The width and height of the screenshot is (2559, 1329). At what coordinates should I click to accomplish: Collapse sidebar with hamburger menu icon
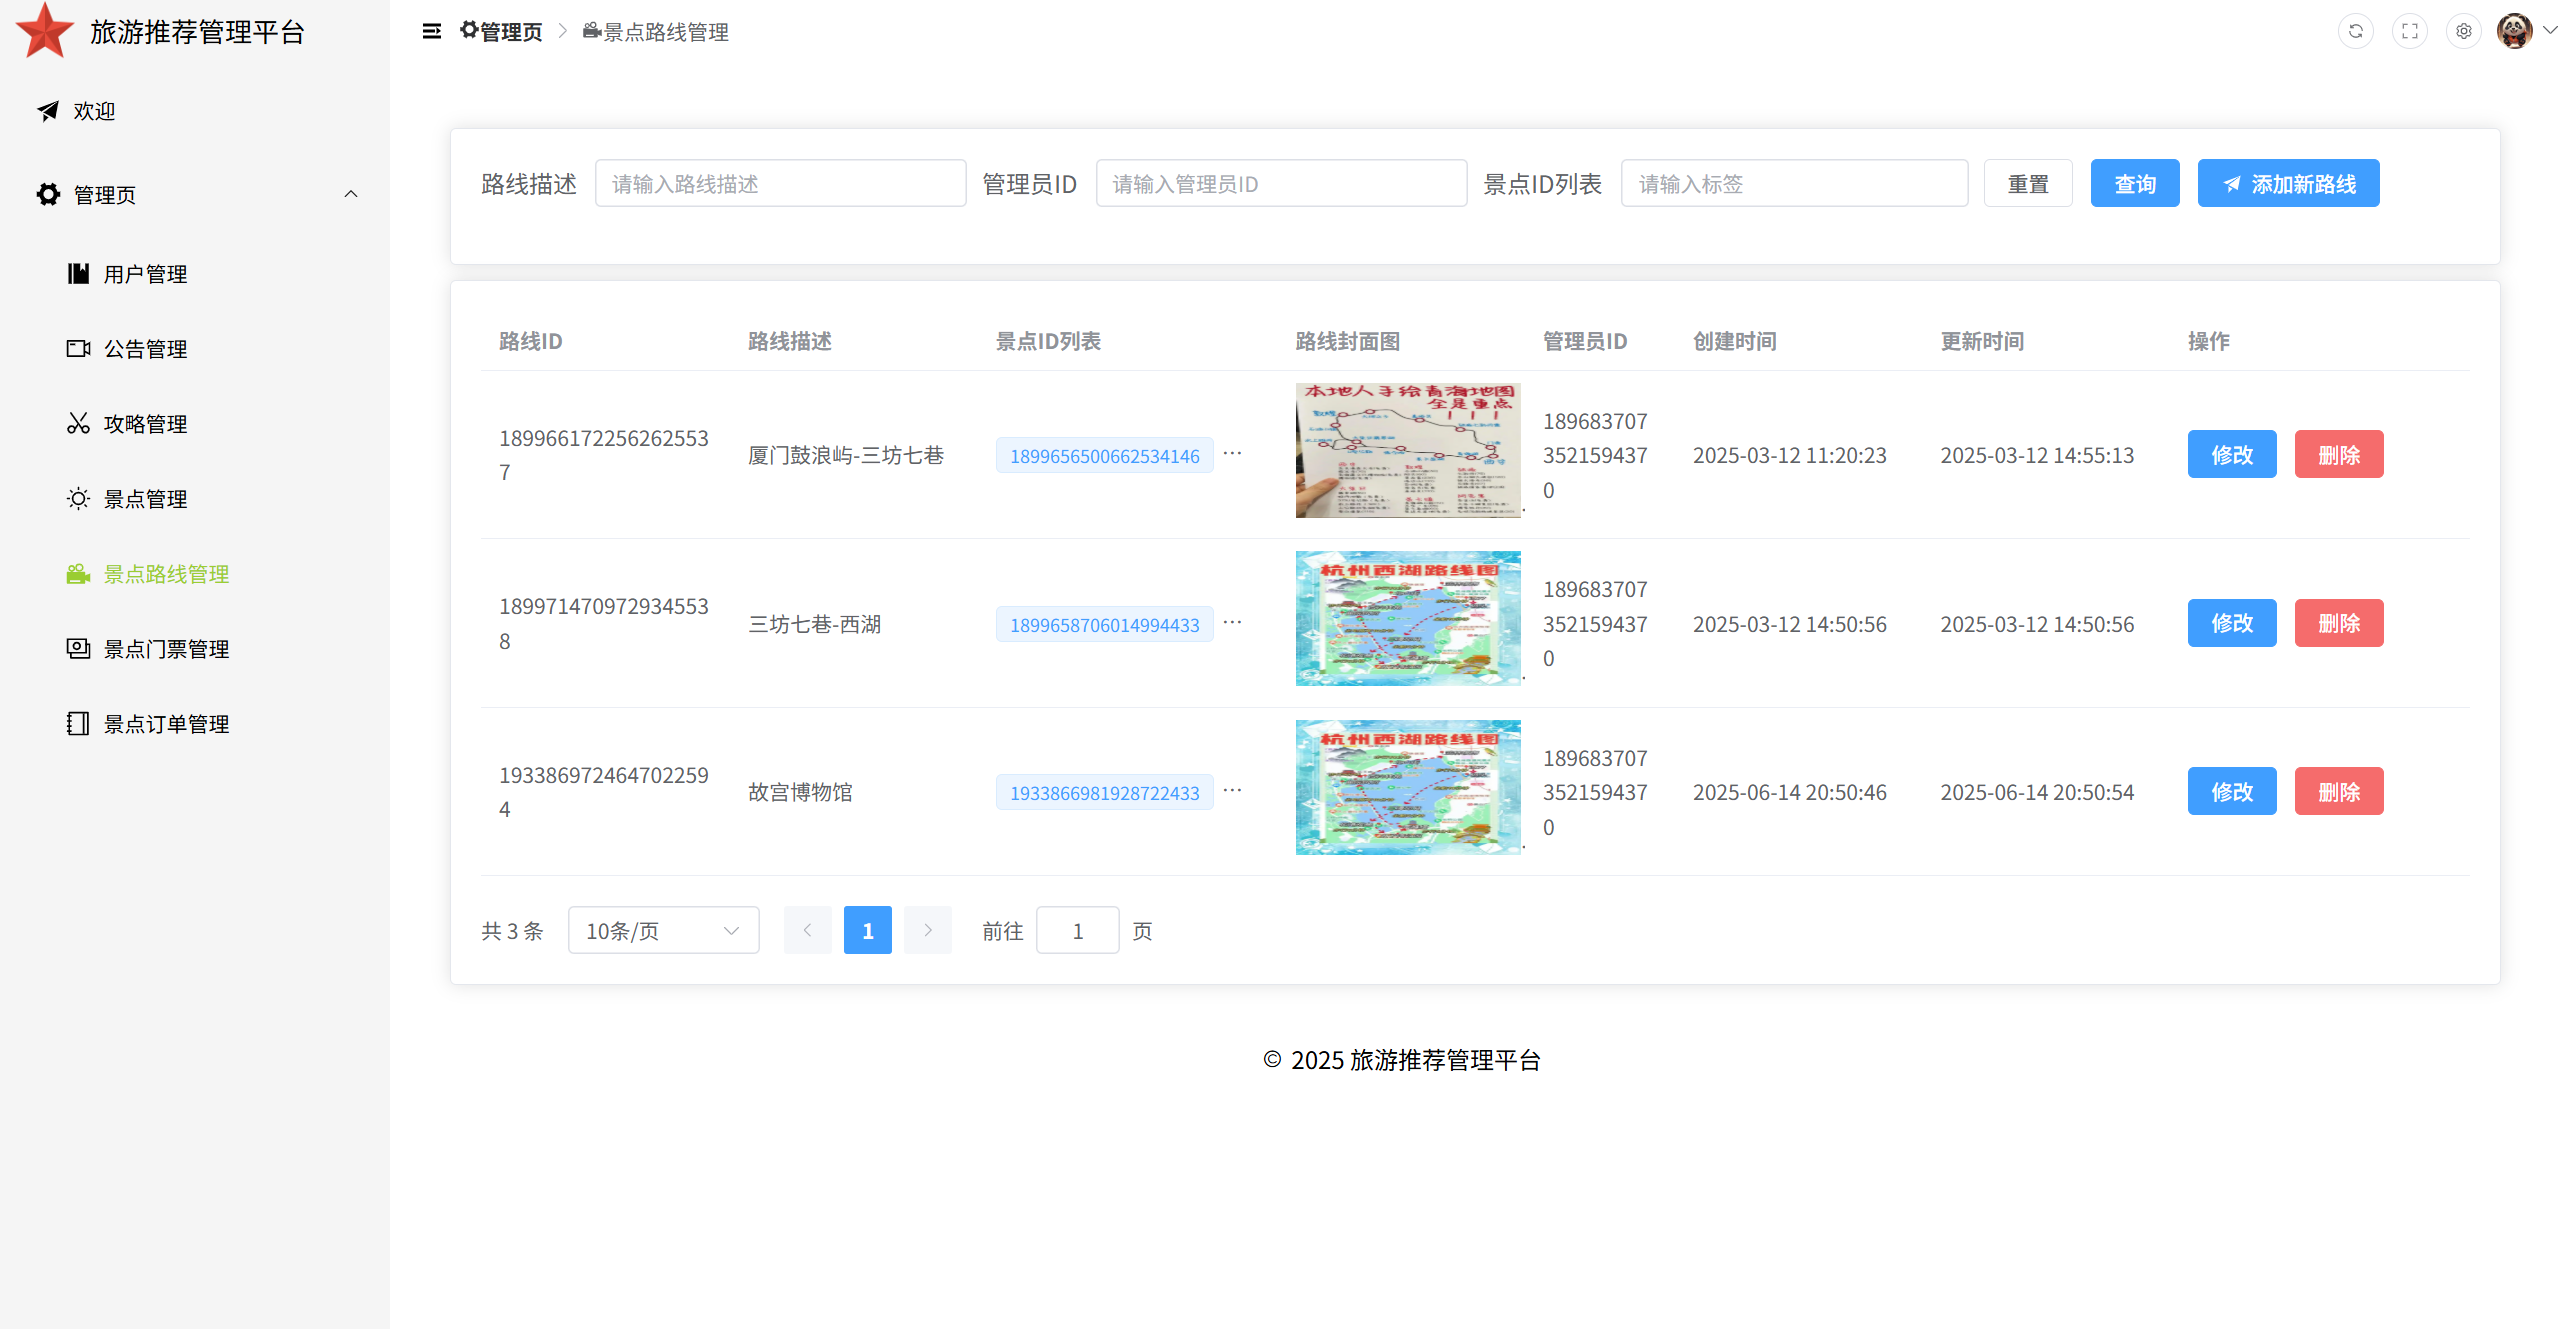click(x=431, y=31)
